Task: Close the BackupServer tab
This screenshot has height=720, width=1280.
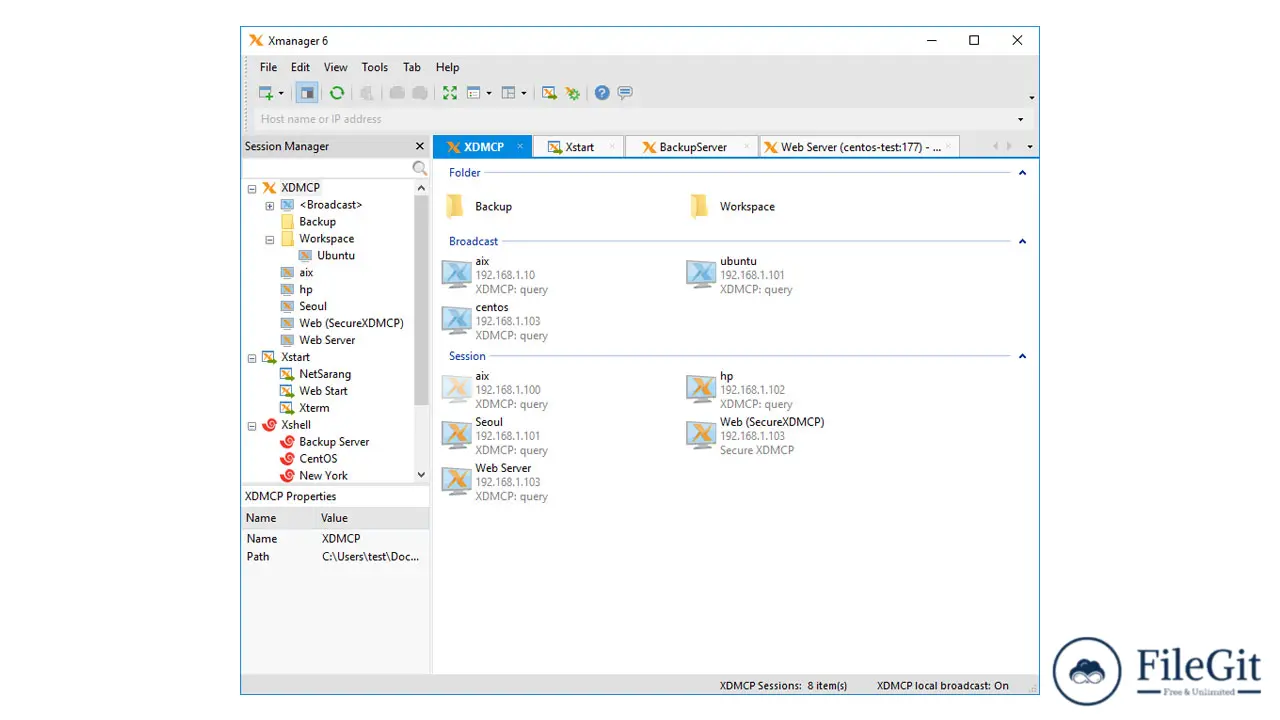Action: pyautogui.click(x=746, y=146)
